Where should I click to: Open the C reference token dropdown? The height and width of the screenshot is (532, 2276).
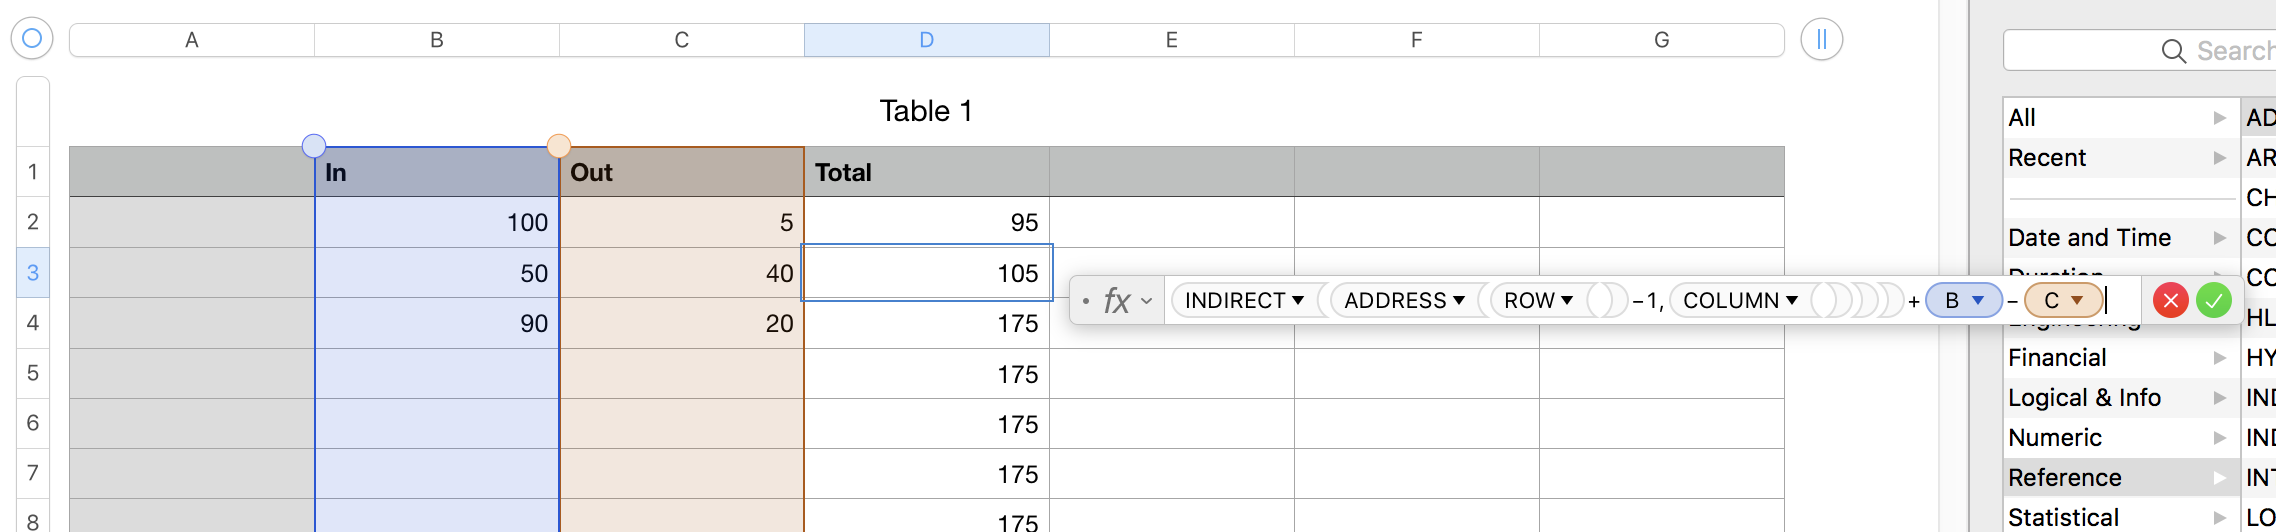tap(2077, 300)
